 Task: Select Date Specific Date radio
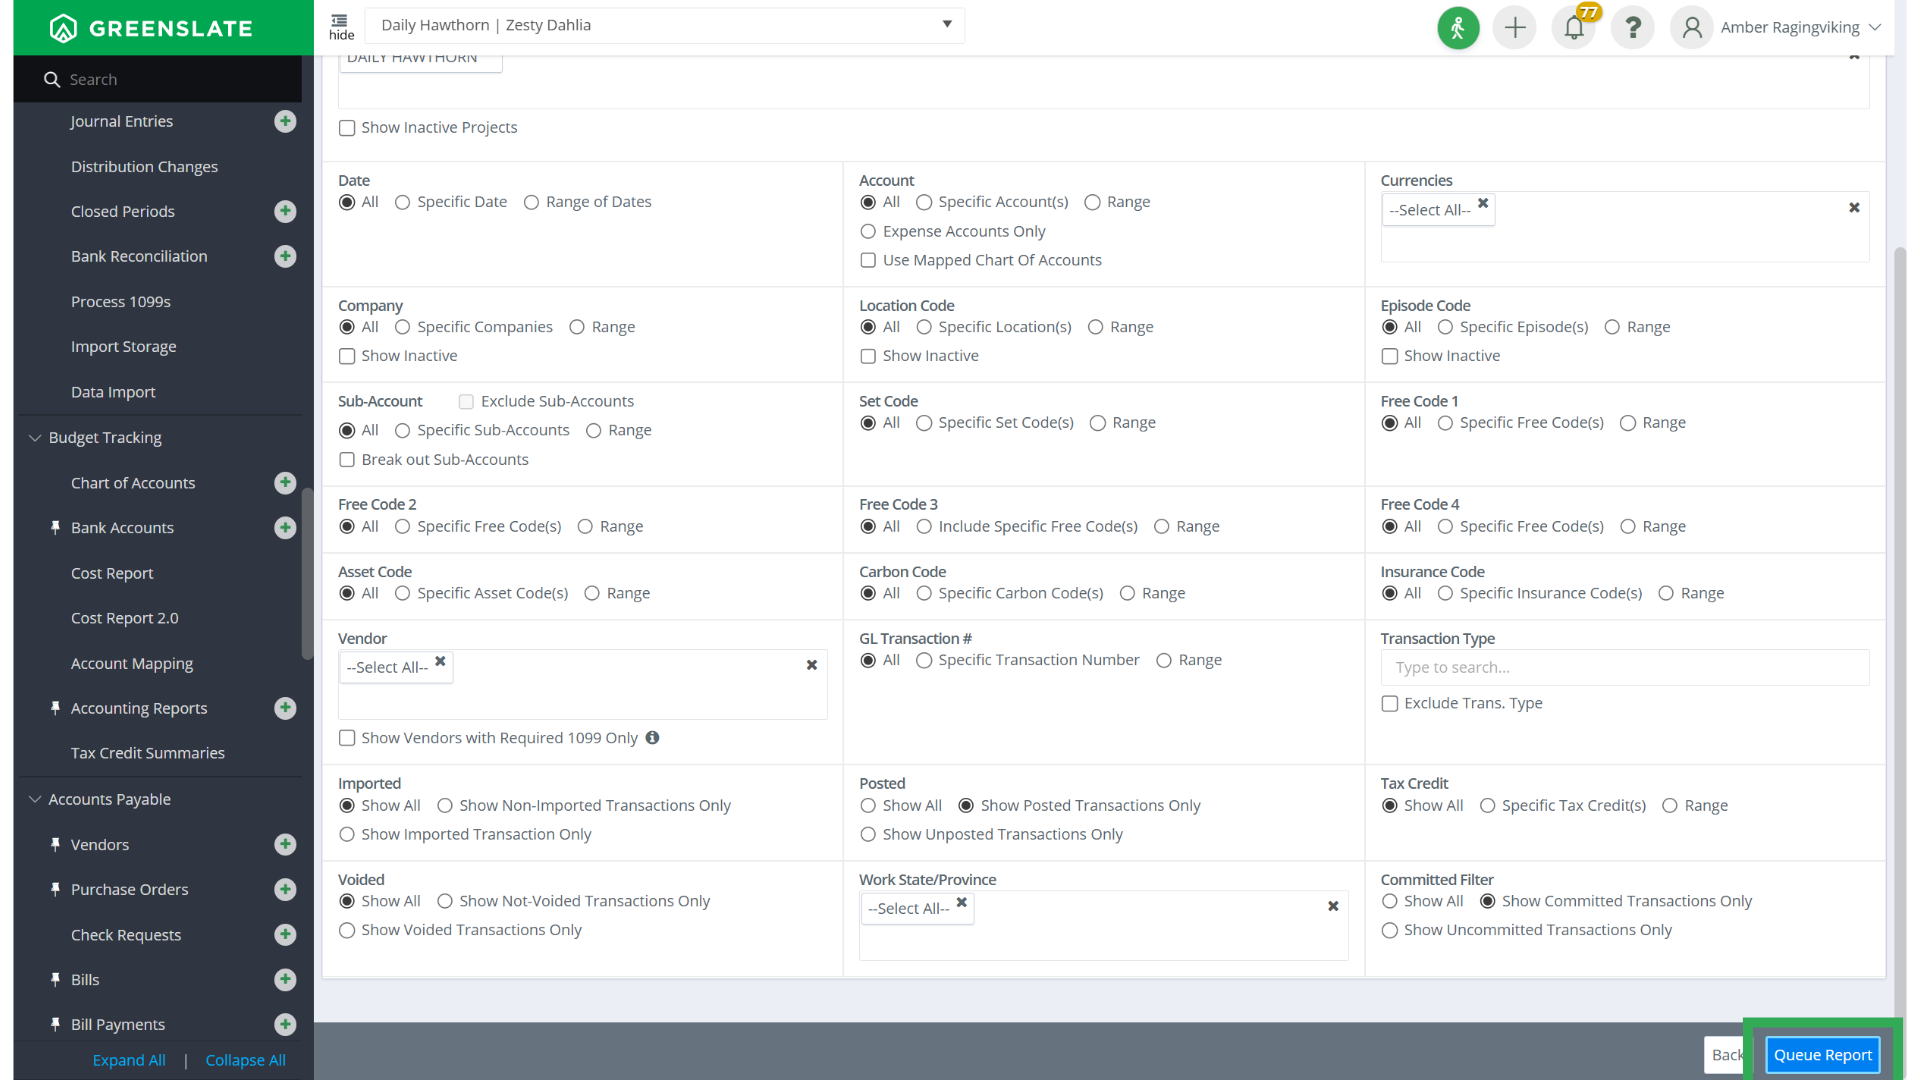coord(403,202)
